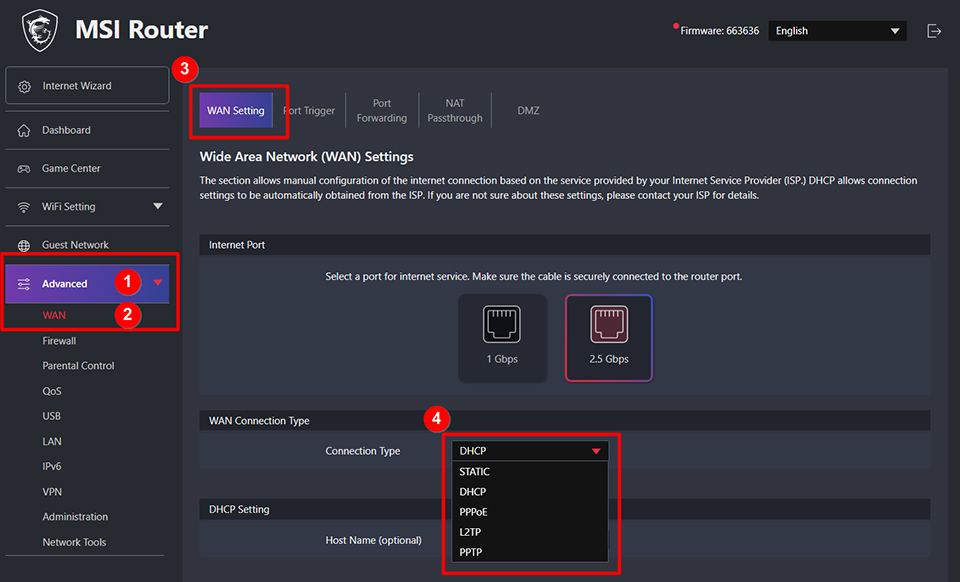The height and width of the screenshot is (582, 960).
Task: Click the Advanced sliders icon
Action: pos(24,284)
